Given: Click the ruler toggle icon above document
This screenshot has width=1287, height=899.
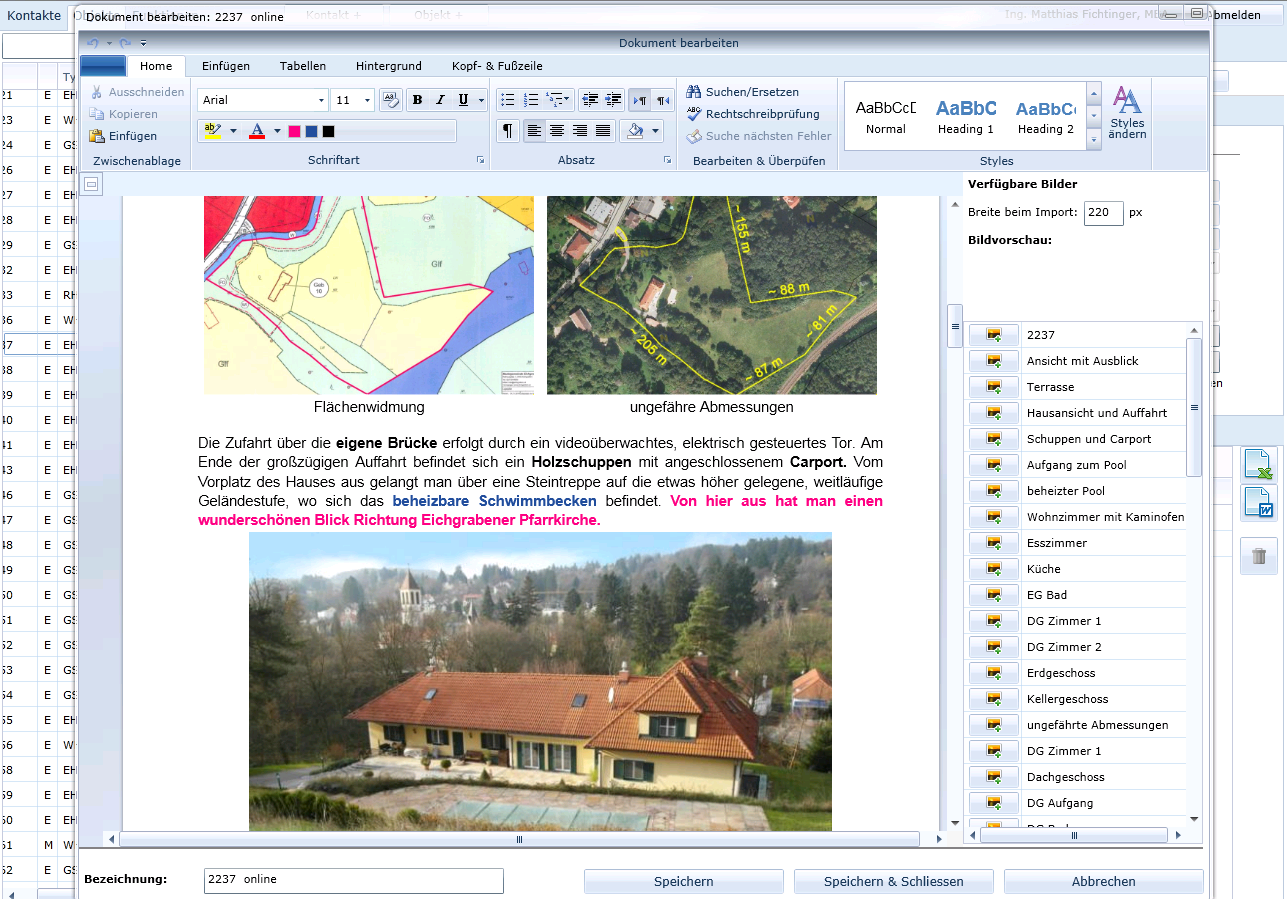Looking at the screenshot, I should [x=91, y=184].
